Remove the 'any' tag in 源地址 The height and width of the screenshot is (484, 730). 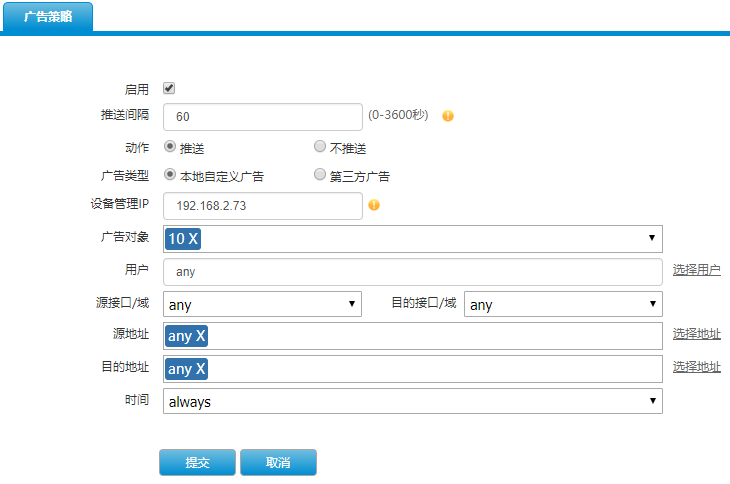(201, 336)
